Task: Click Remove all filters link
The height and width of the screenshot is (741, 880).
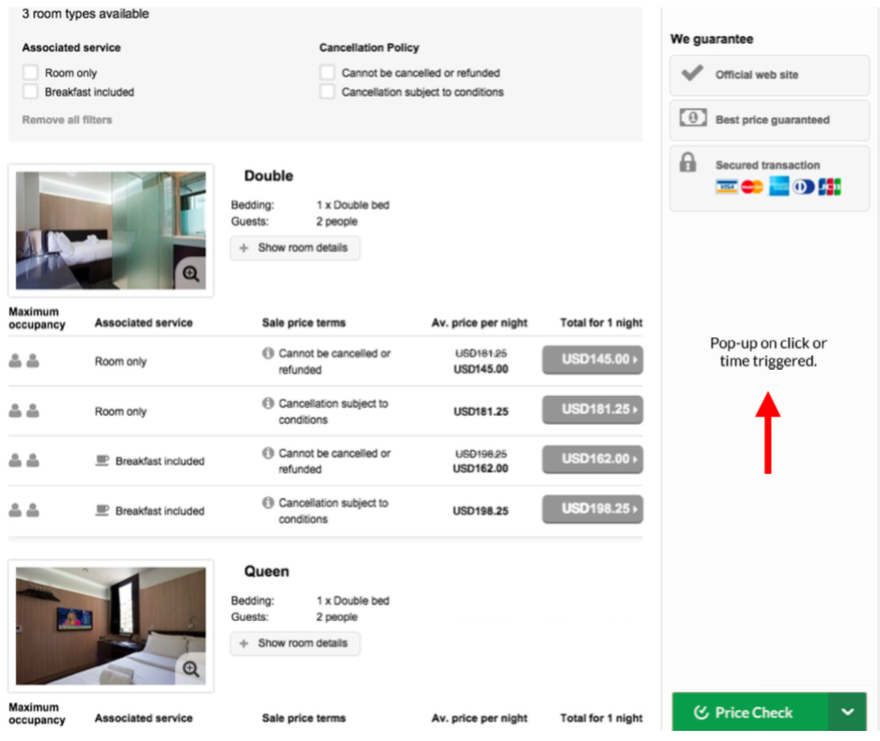Action: [x=67, y=120]
